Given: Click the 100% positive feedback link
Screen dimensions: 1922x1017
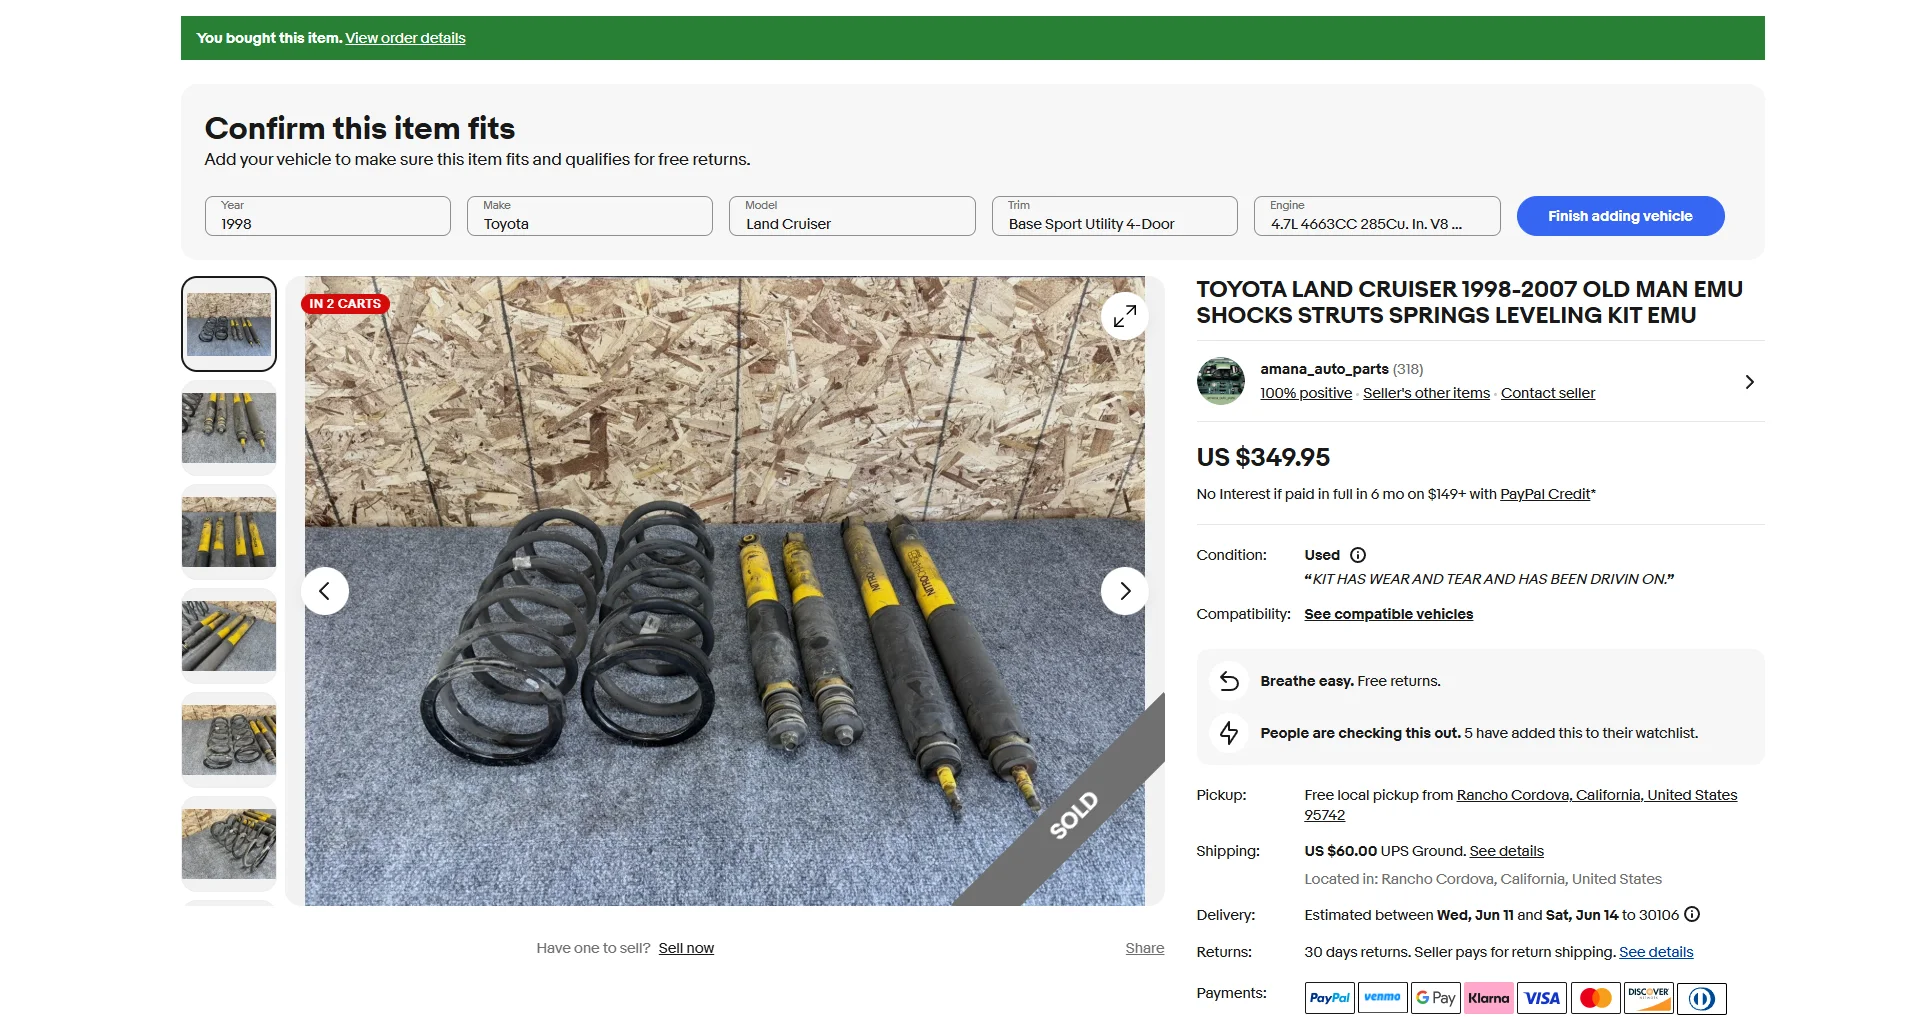Looking at the screenshot, I should pos(1306,393).
